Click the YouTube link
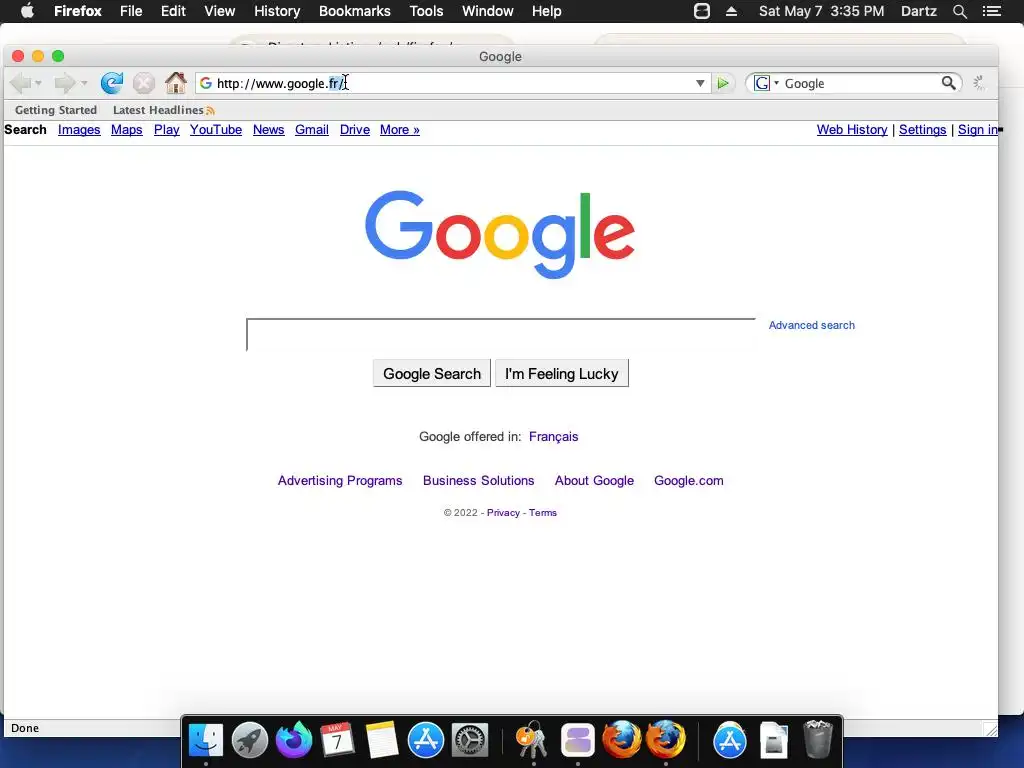The height and width of the screenshot is (768, 1024). 216,130
